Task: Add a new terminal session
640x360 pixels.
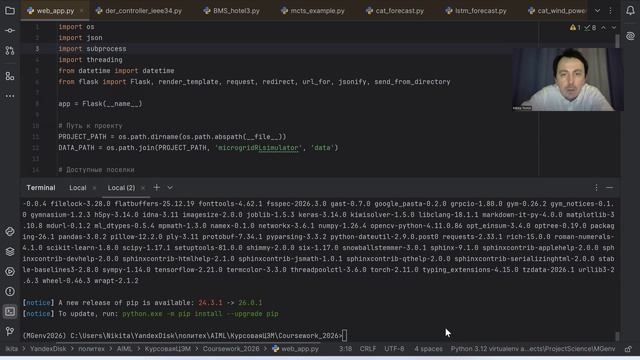Action: pos(156,188)
